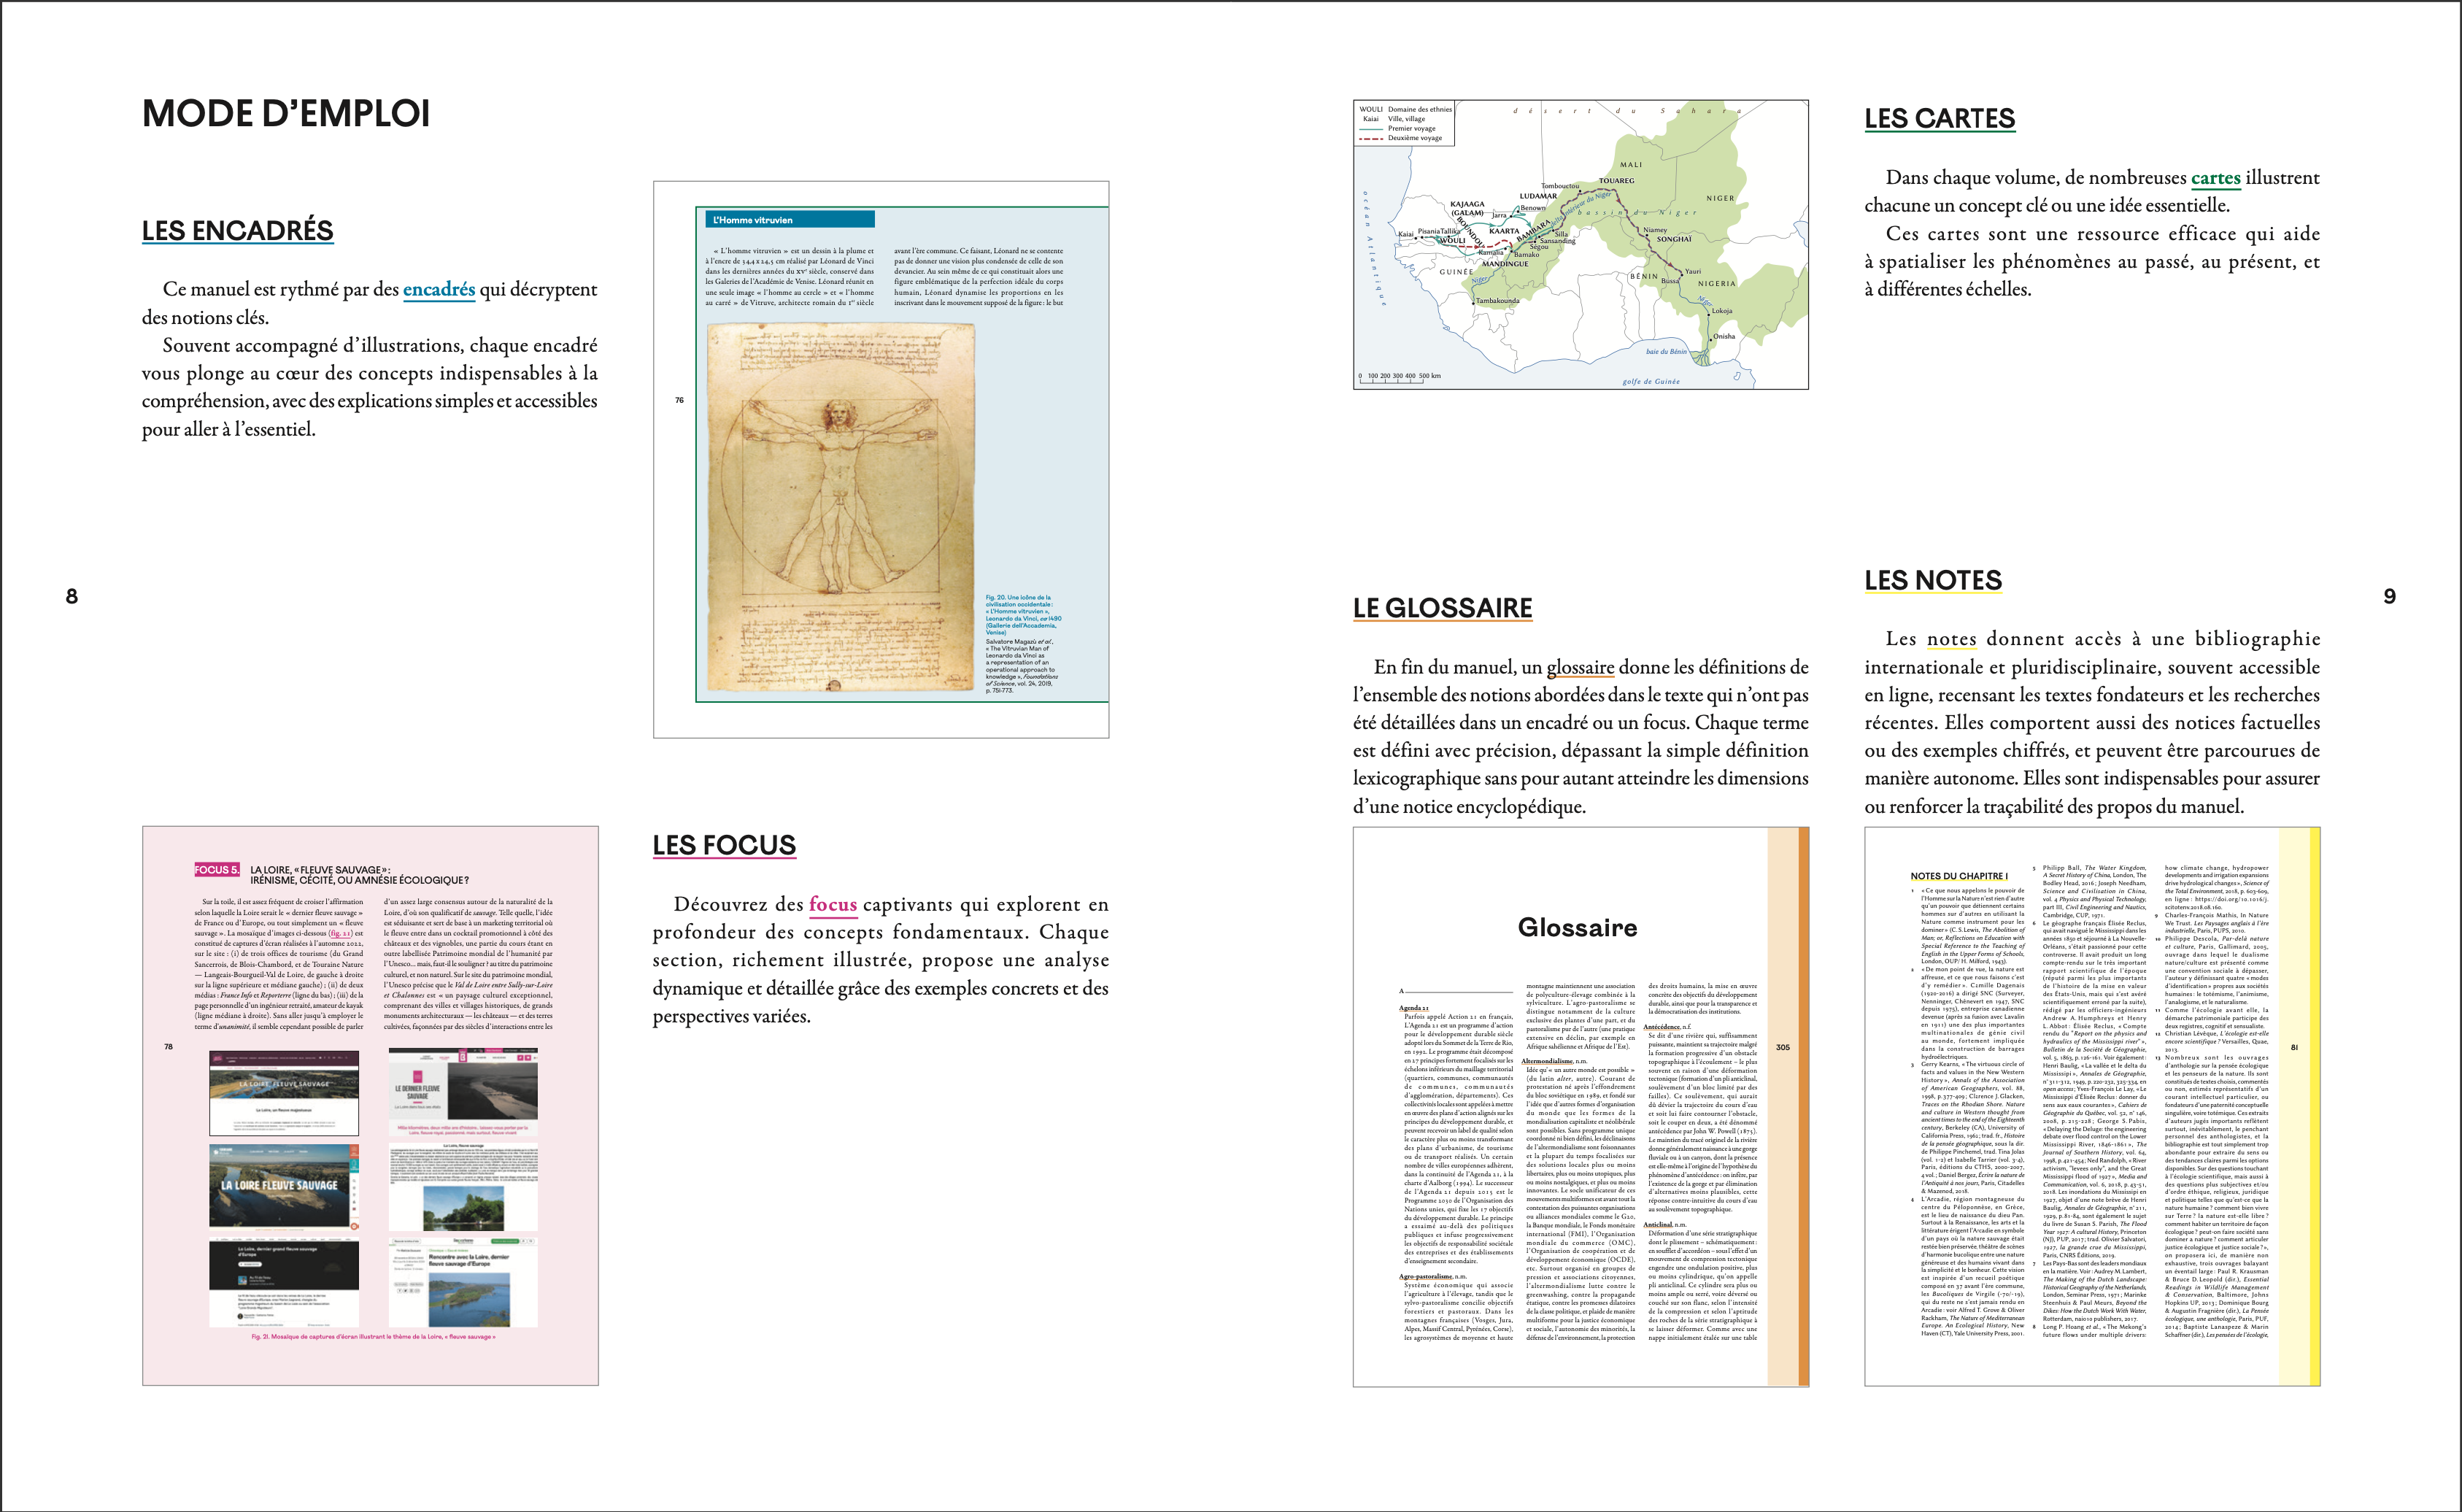Click the underlined "encadrés" link
The height and width of the screenshot is (1512, 2462).
pos(438,290)
